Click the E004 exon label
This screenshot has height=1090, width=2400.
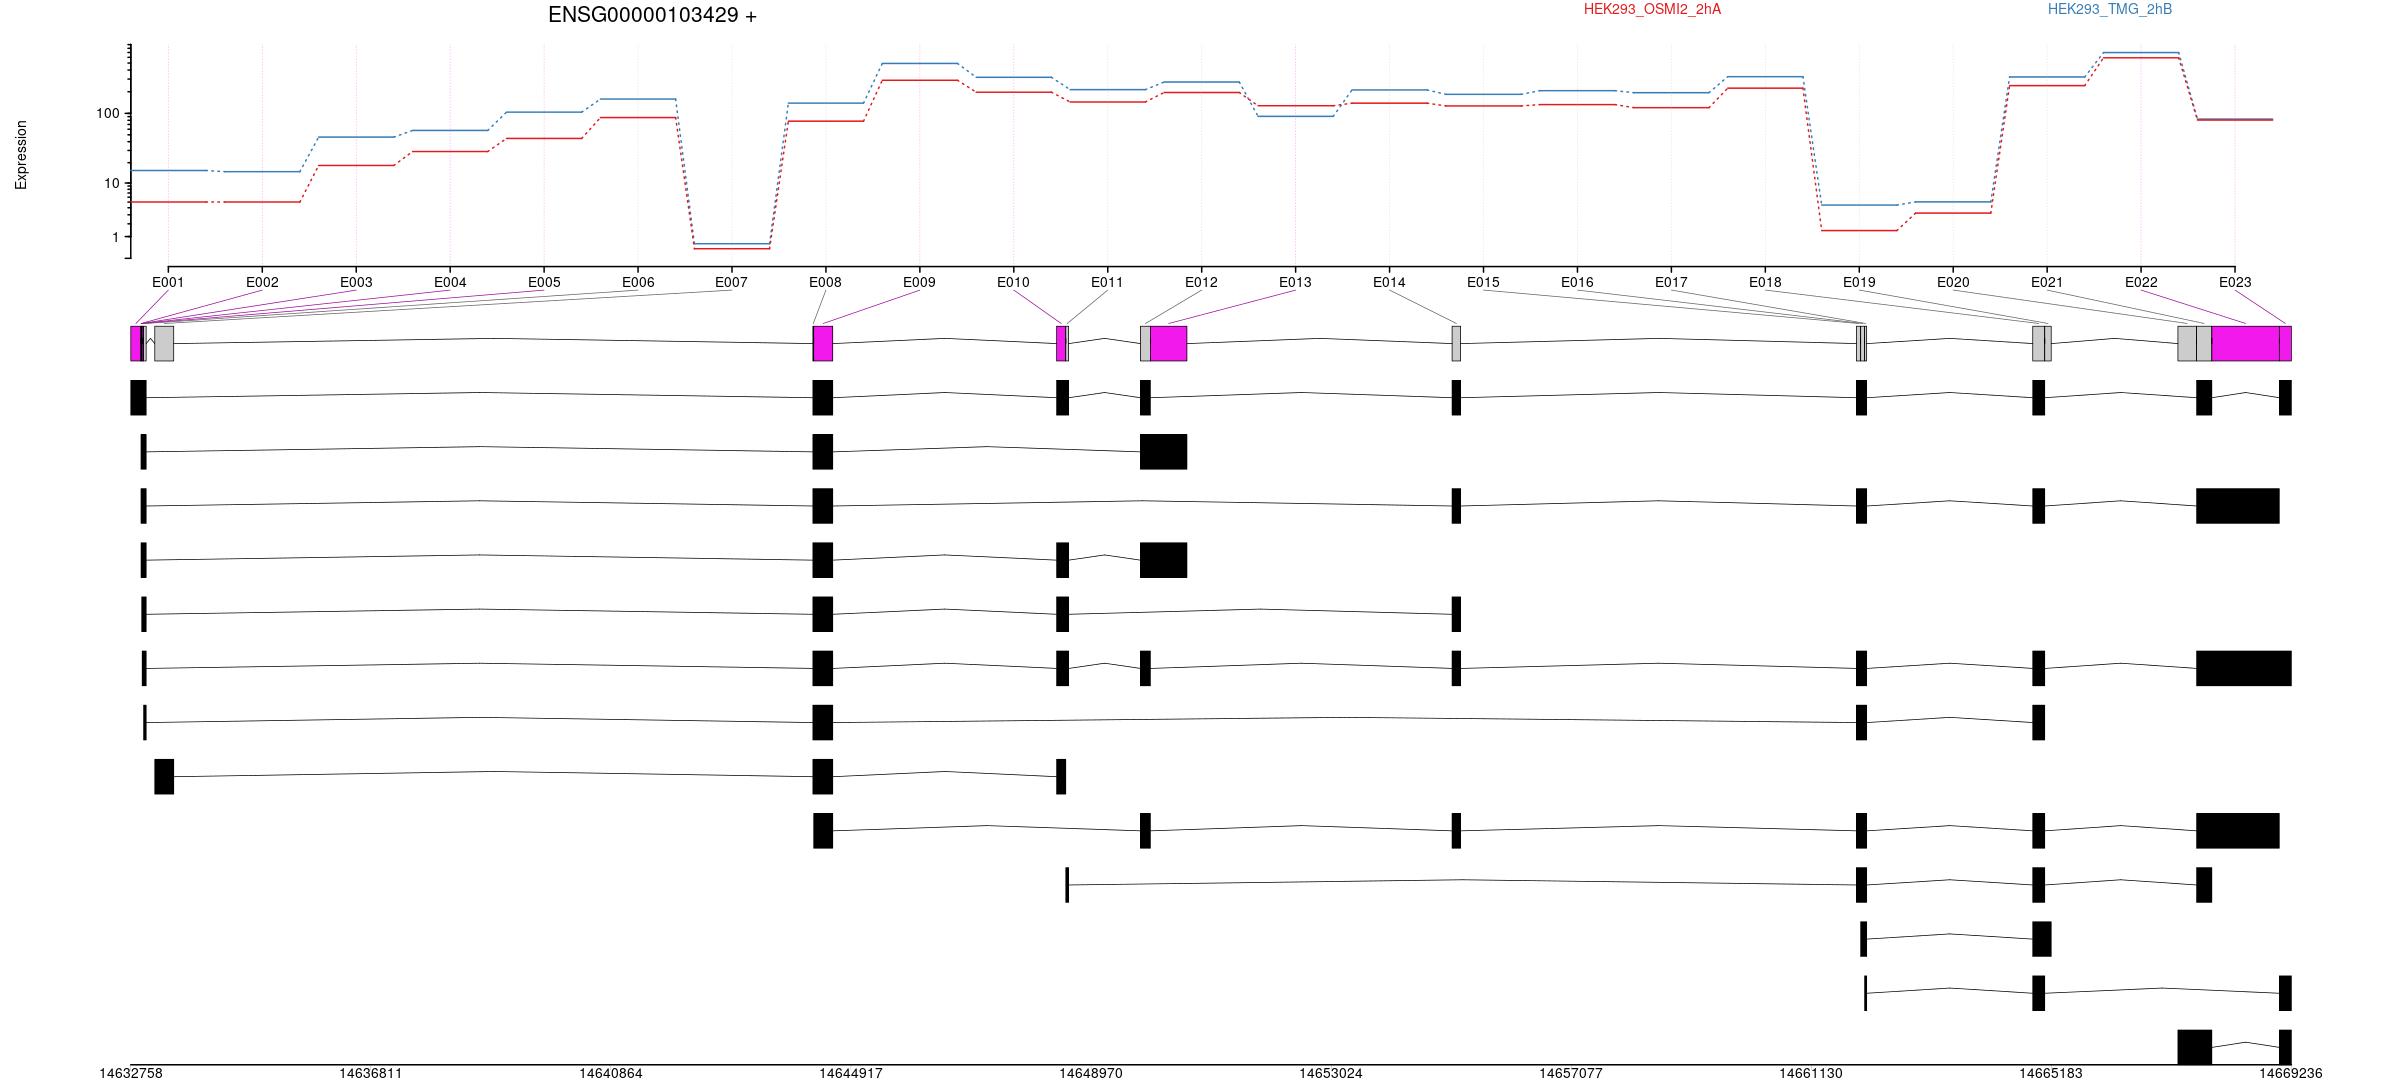click(x=450, y=282)
